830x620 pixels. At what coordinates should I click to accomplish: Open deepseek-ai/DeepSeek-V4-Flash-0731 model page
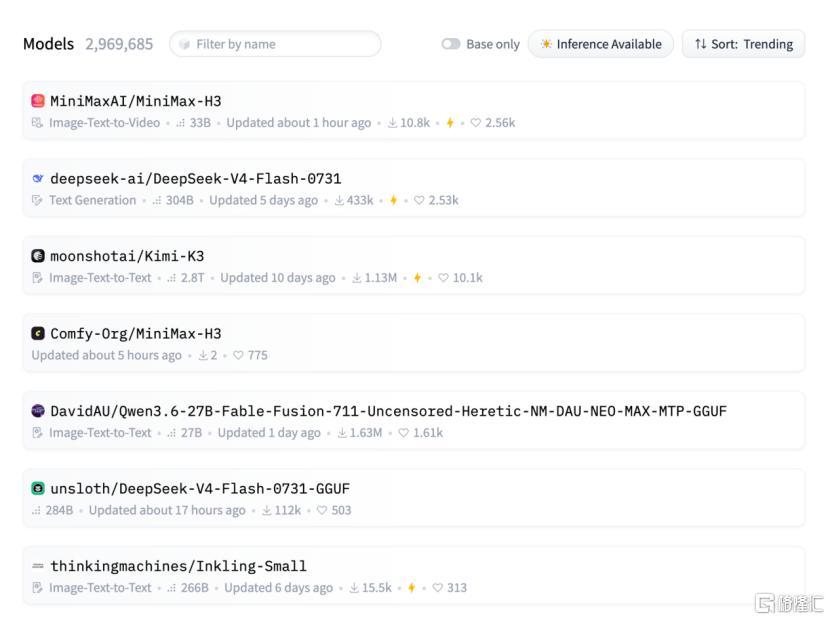[195, 178]
